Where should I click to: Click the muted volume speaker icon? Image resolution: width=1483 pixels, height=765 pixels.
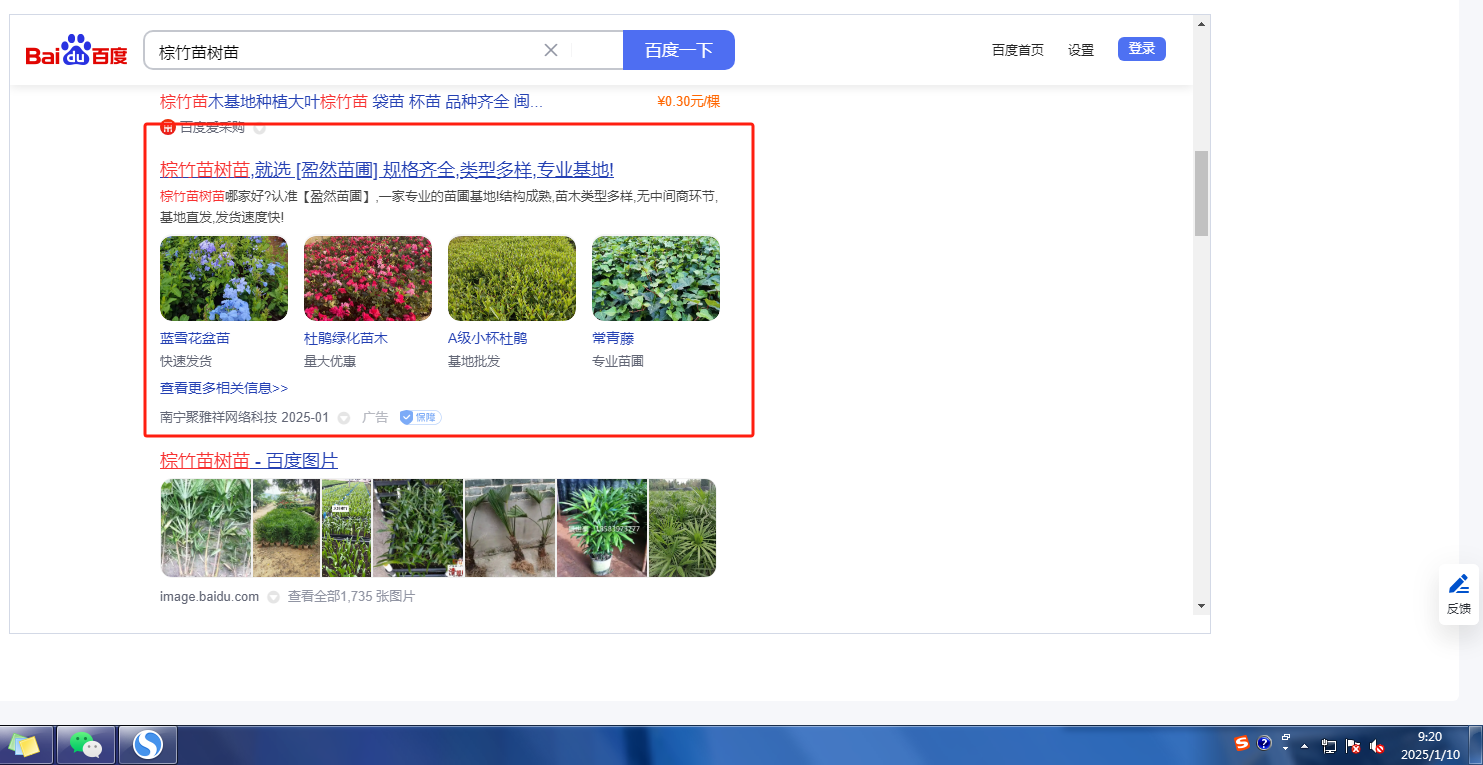(x=1378, y=746)
